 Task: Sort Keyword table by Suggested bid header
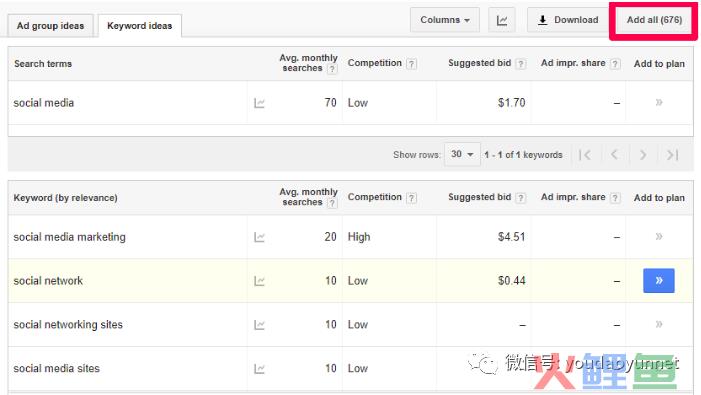[479, 197]
